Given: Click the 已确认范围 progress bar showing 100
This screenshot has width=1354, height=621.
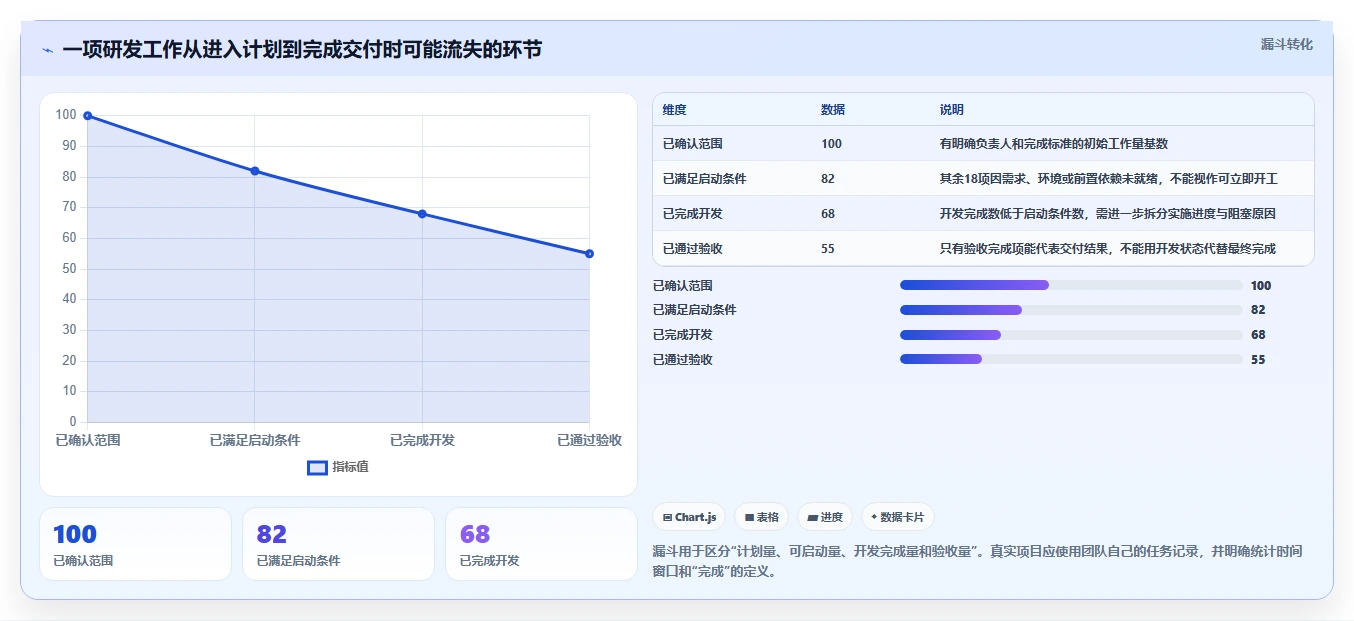Looking at the screenshot, I should 1071,285.
